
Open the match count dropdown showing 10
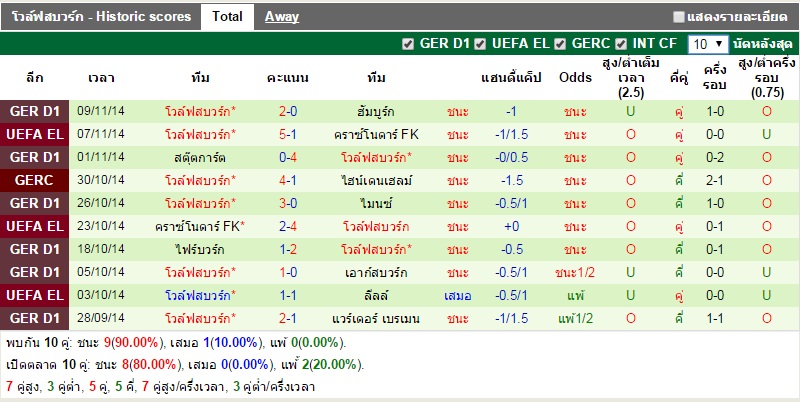coord(709,45)
